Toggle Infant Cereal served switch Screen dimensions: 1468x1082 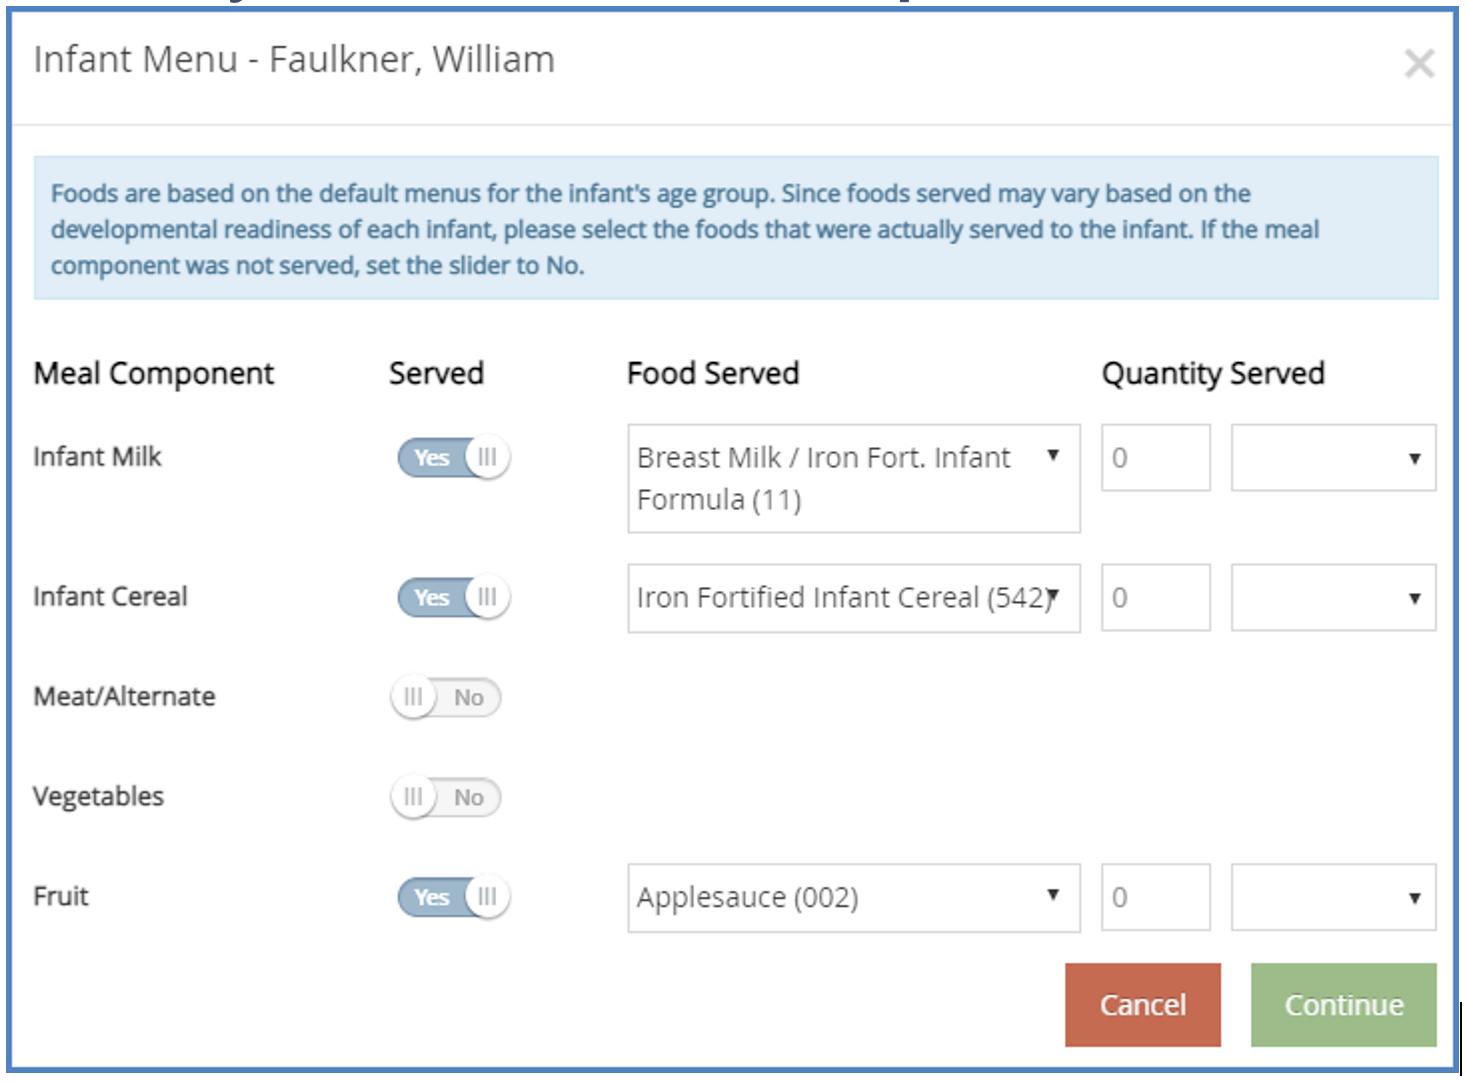[x=454, y=598]
